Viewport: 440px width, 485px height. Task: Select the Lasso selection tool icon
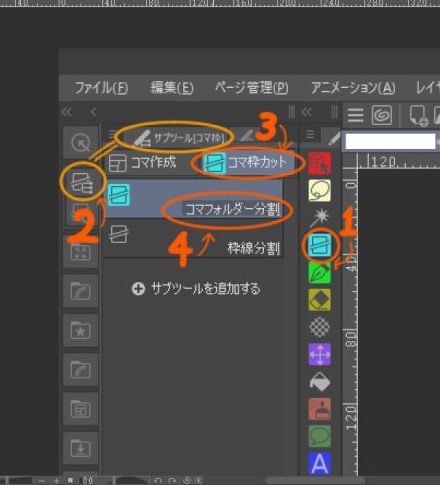coord(320,190)
